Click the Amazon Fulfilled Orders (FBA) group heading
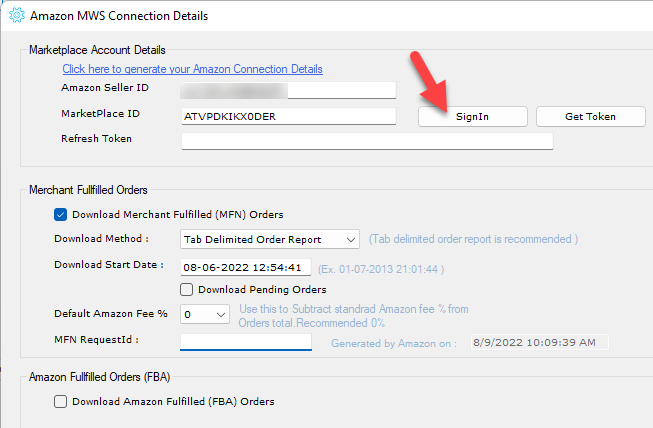This screenshot has height=428, width=653. [100, 377]
